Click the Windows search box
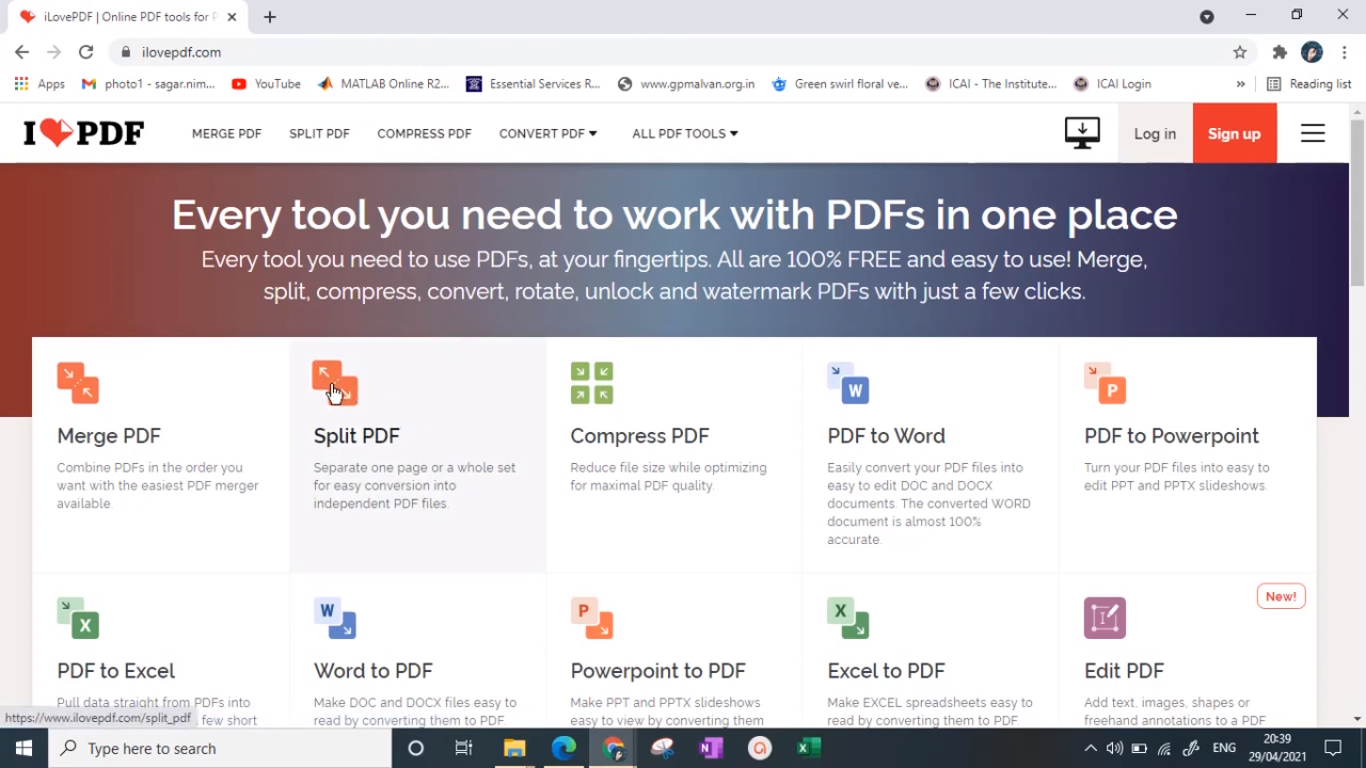 (220, 748)
